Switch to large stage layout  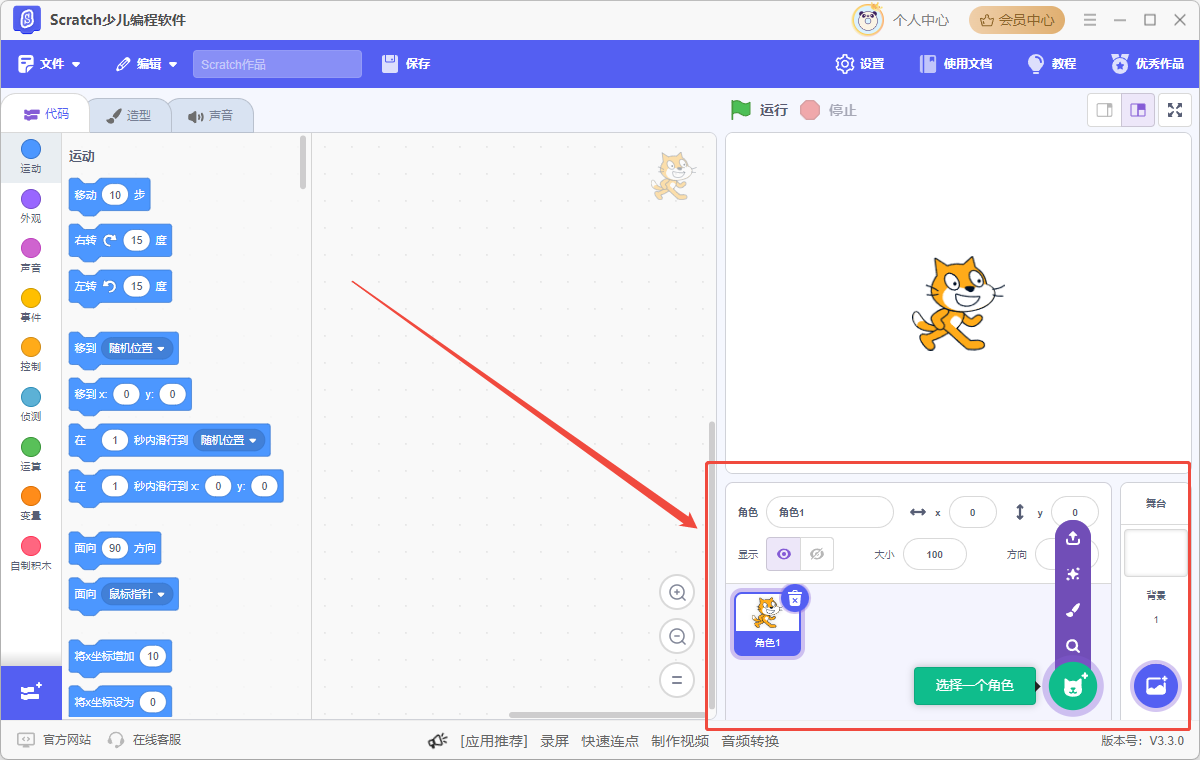click(x=1138, y=110)
